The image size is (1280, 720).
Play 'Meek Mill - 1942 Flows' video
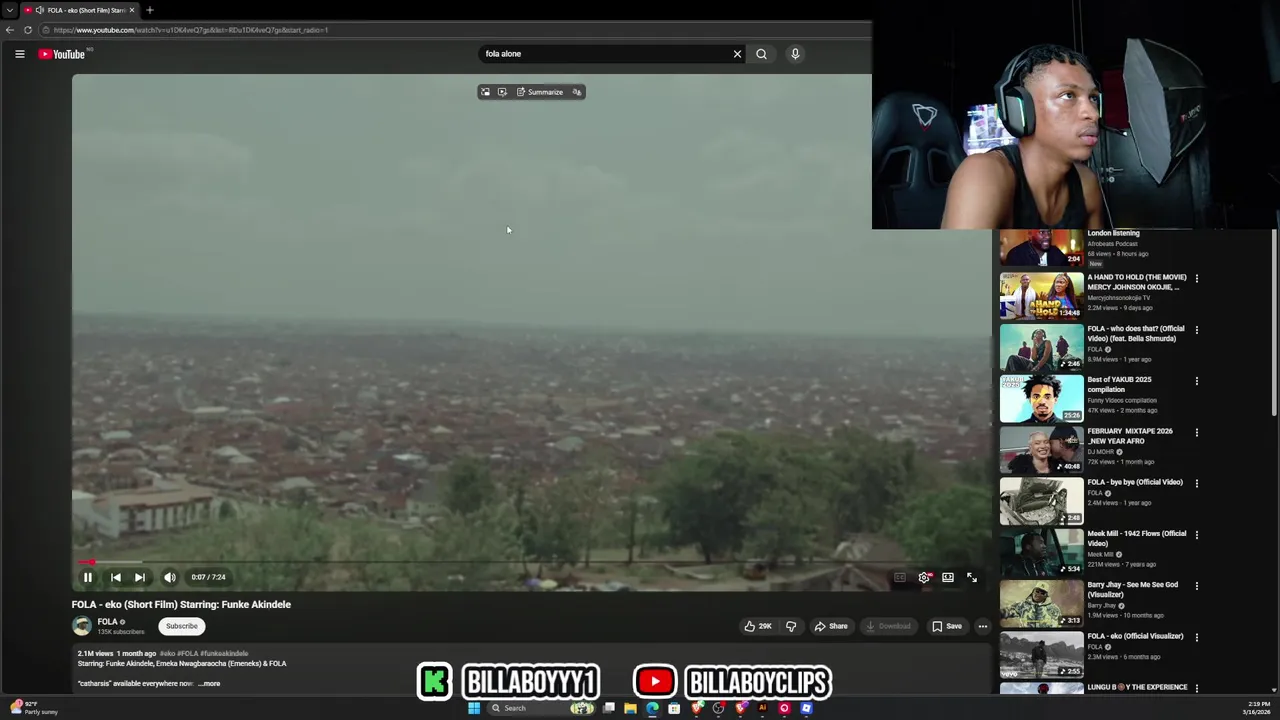(1041, 553)
